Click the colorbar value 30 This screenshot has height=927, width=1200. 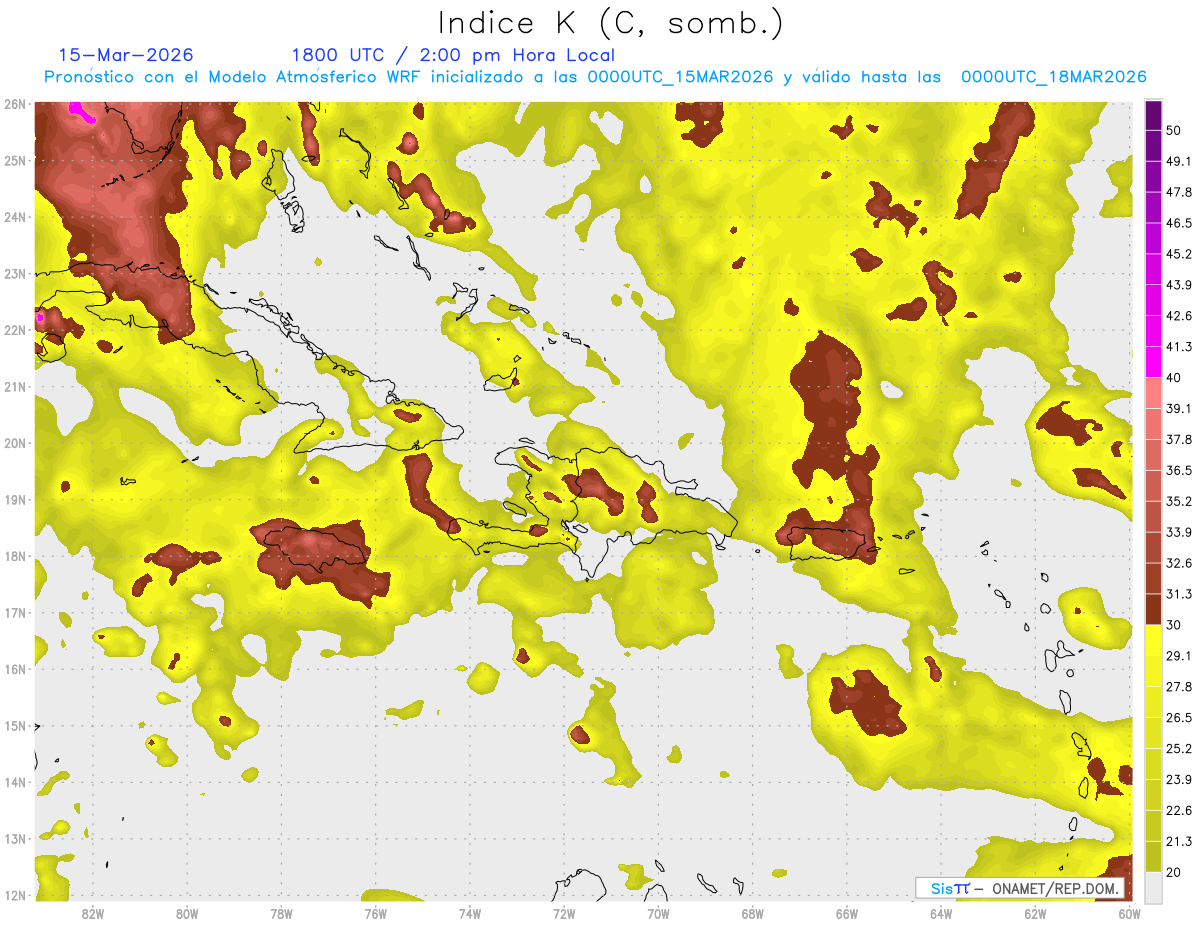pos(1175,624)
